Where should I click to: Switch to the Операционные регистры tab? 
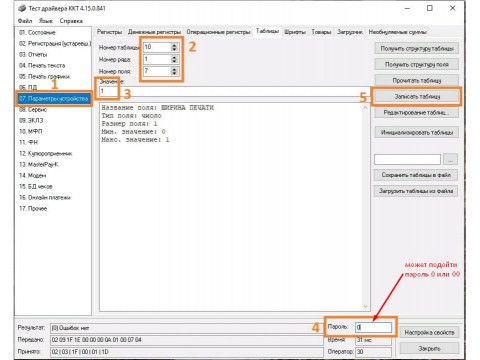pyautogui.click(x=218, y=32)
